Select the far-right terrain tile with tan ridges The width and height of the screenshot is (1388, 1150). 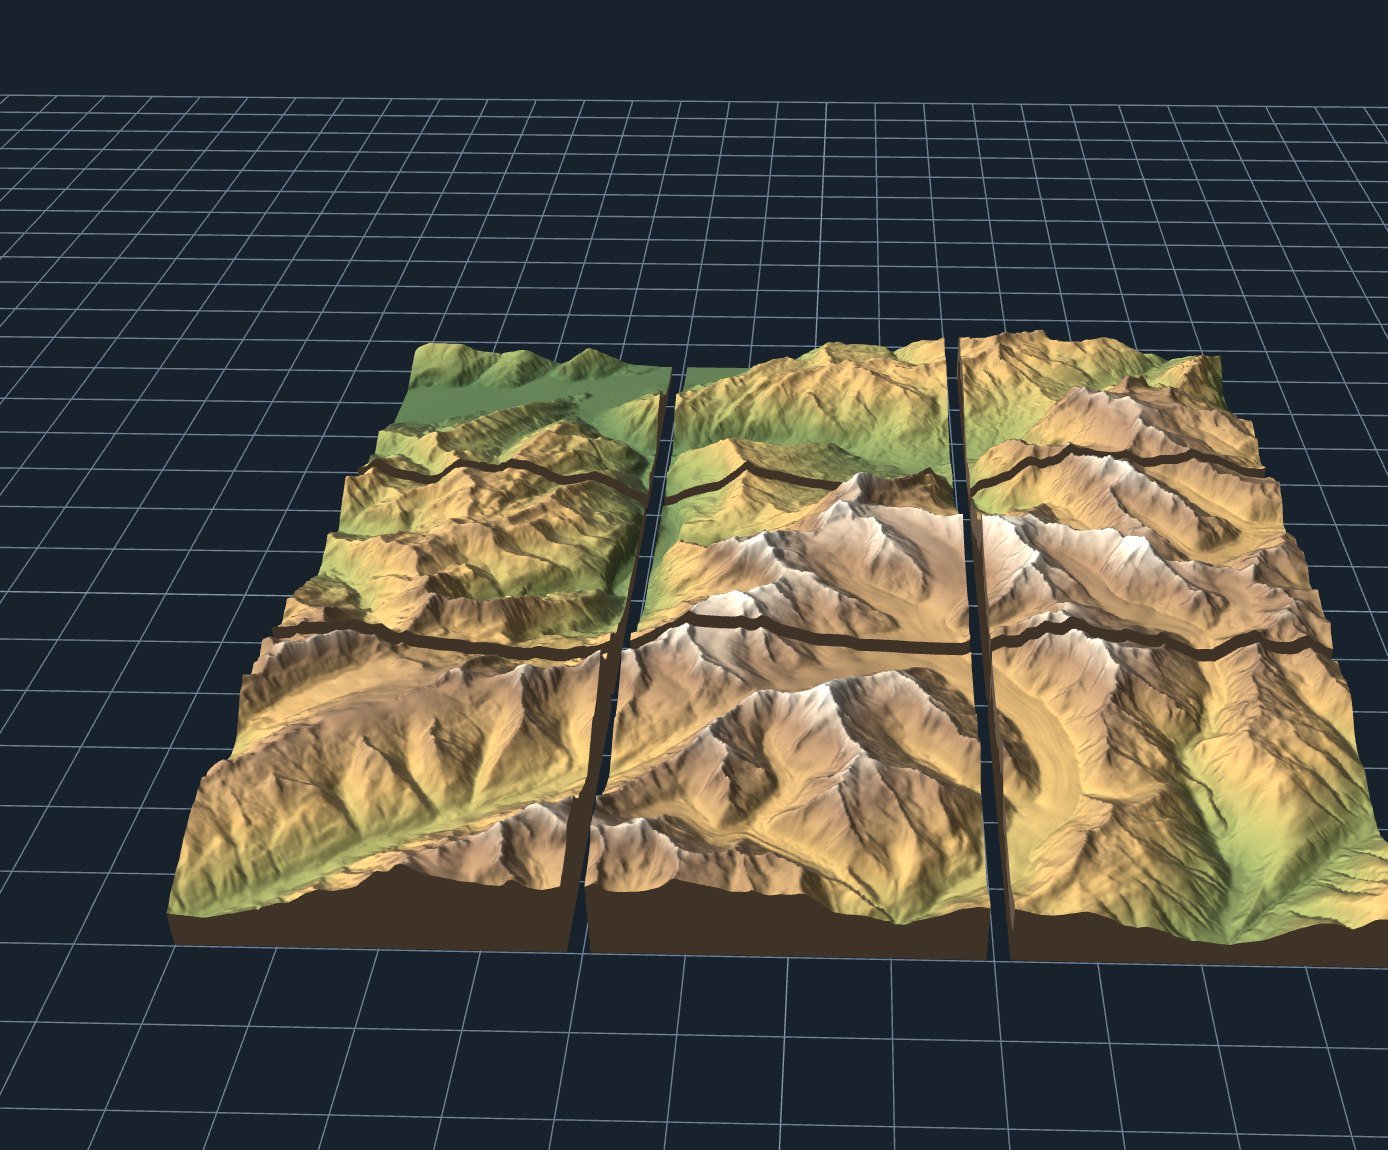pos(1110,408)
